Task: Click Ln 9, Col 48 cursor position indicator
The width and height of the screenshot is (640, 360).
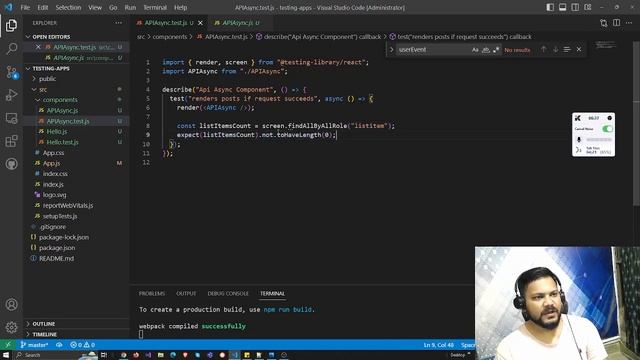Action: pos(438,345)
